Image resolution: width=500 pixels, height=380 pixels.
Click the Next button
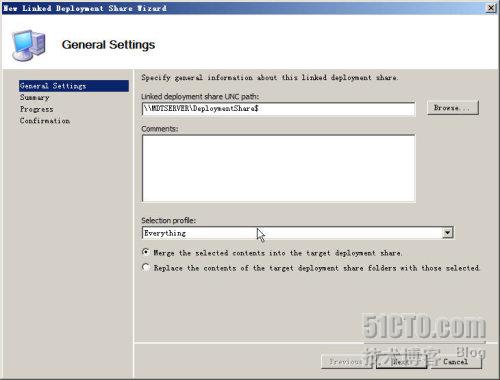pyautogui.click(x=401, y=362)
